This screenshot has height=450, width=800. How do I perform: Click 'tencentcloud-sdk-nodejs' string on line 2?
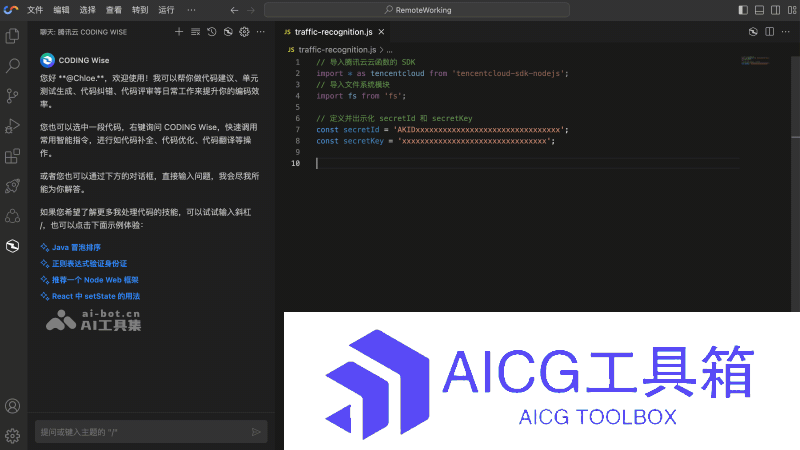coord(508,73)
